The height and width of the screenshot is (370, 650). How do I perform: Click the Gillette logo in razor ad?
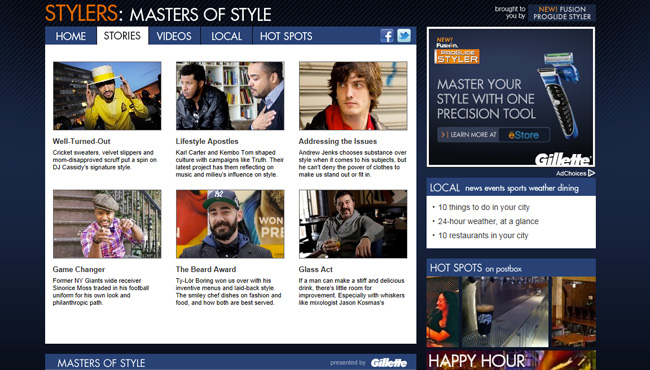point(563,160)
